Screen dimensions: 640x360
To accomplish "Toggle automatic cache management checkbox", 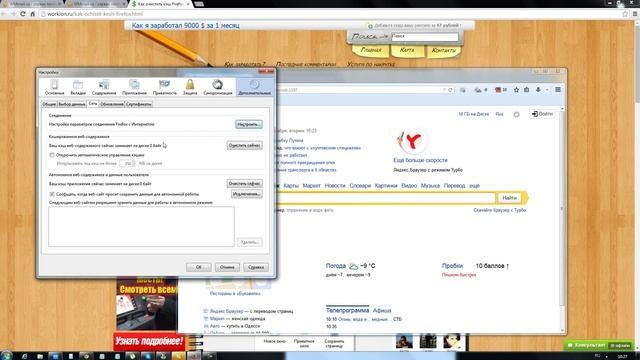I will (x=52, y=155).
